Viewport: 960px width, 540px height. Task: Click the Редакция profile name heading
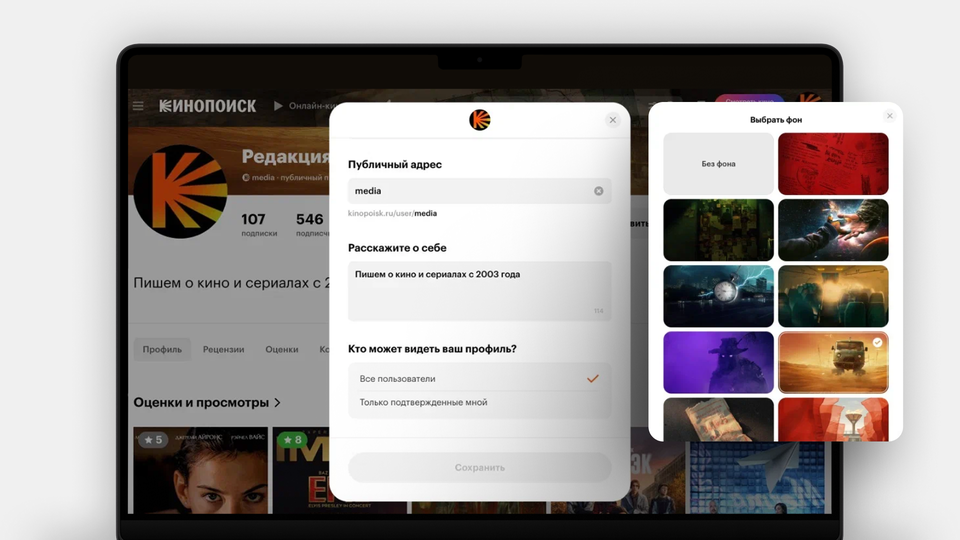coord(285,157)
